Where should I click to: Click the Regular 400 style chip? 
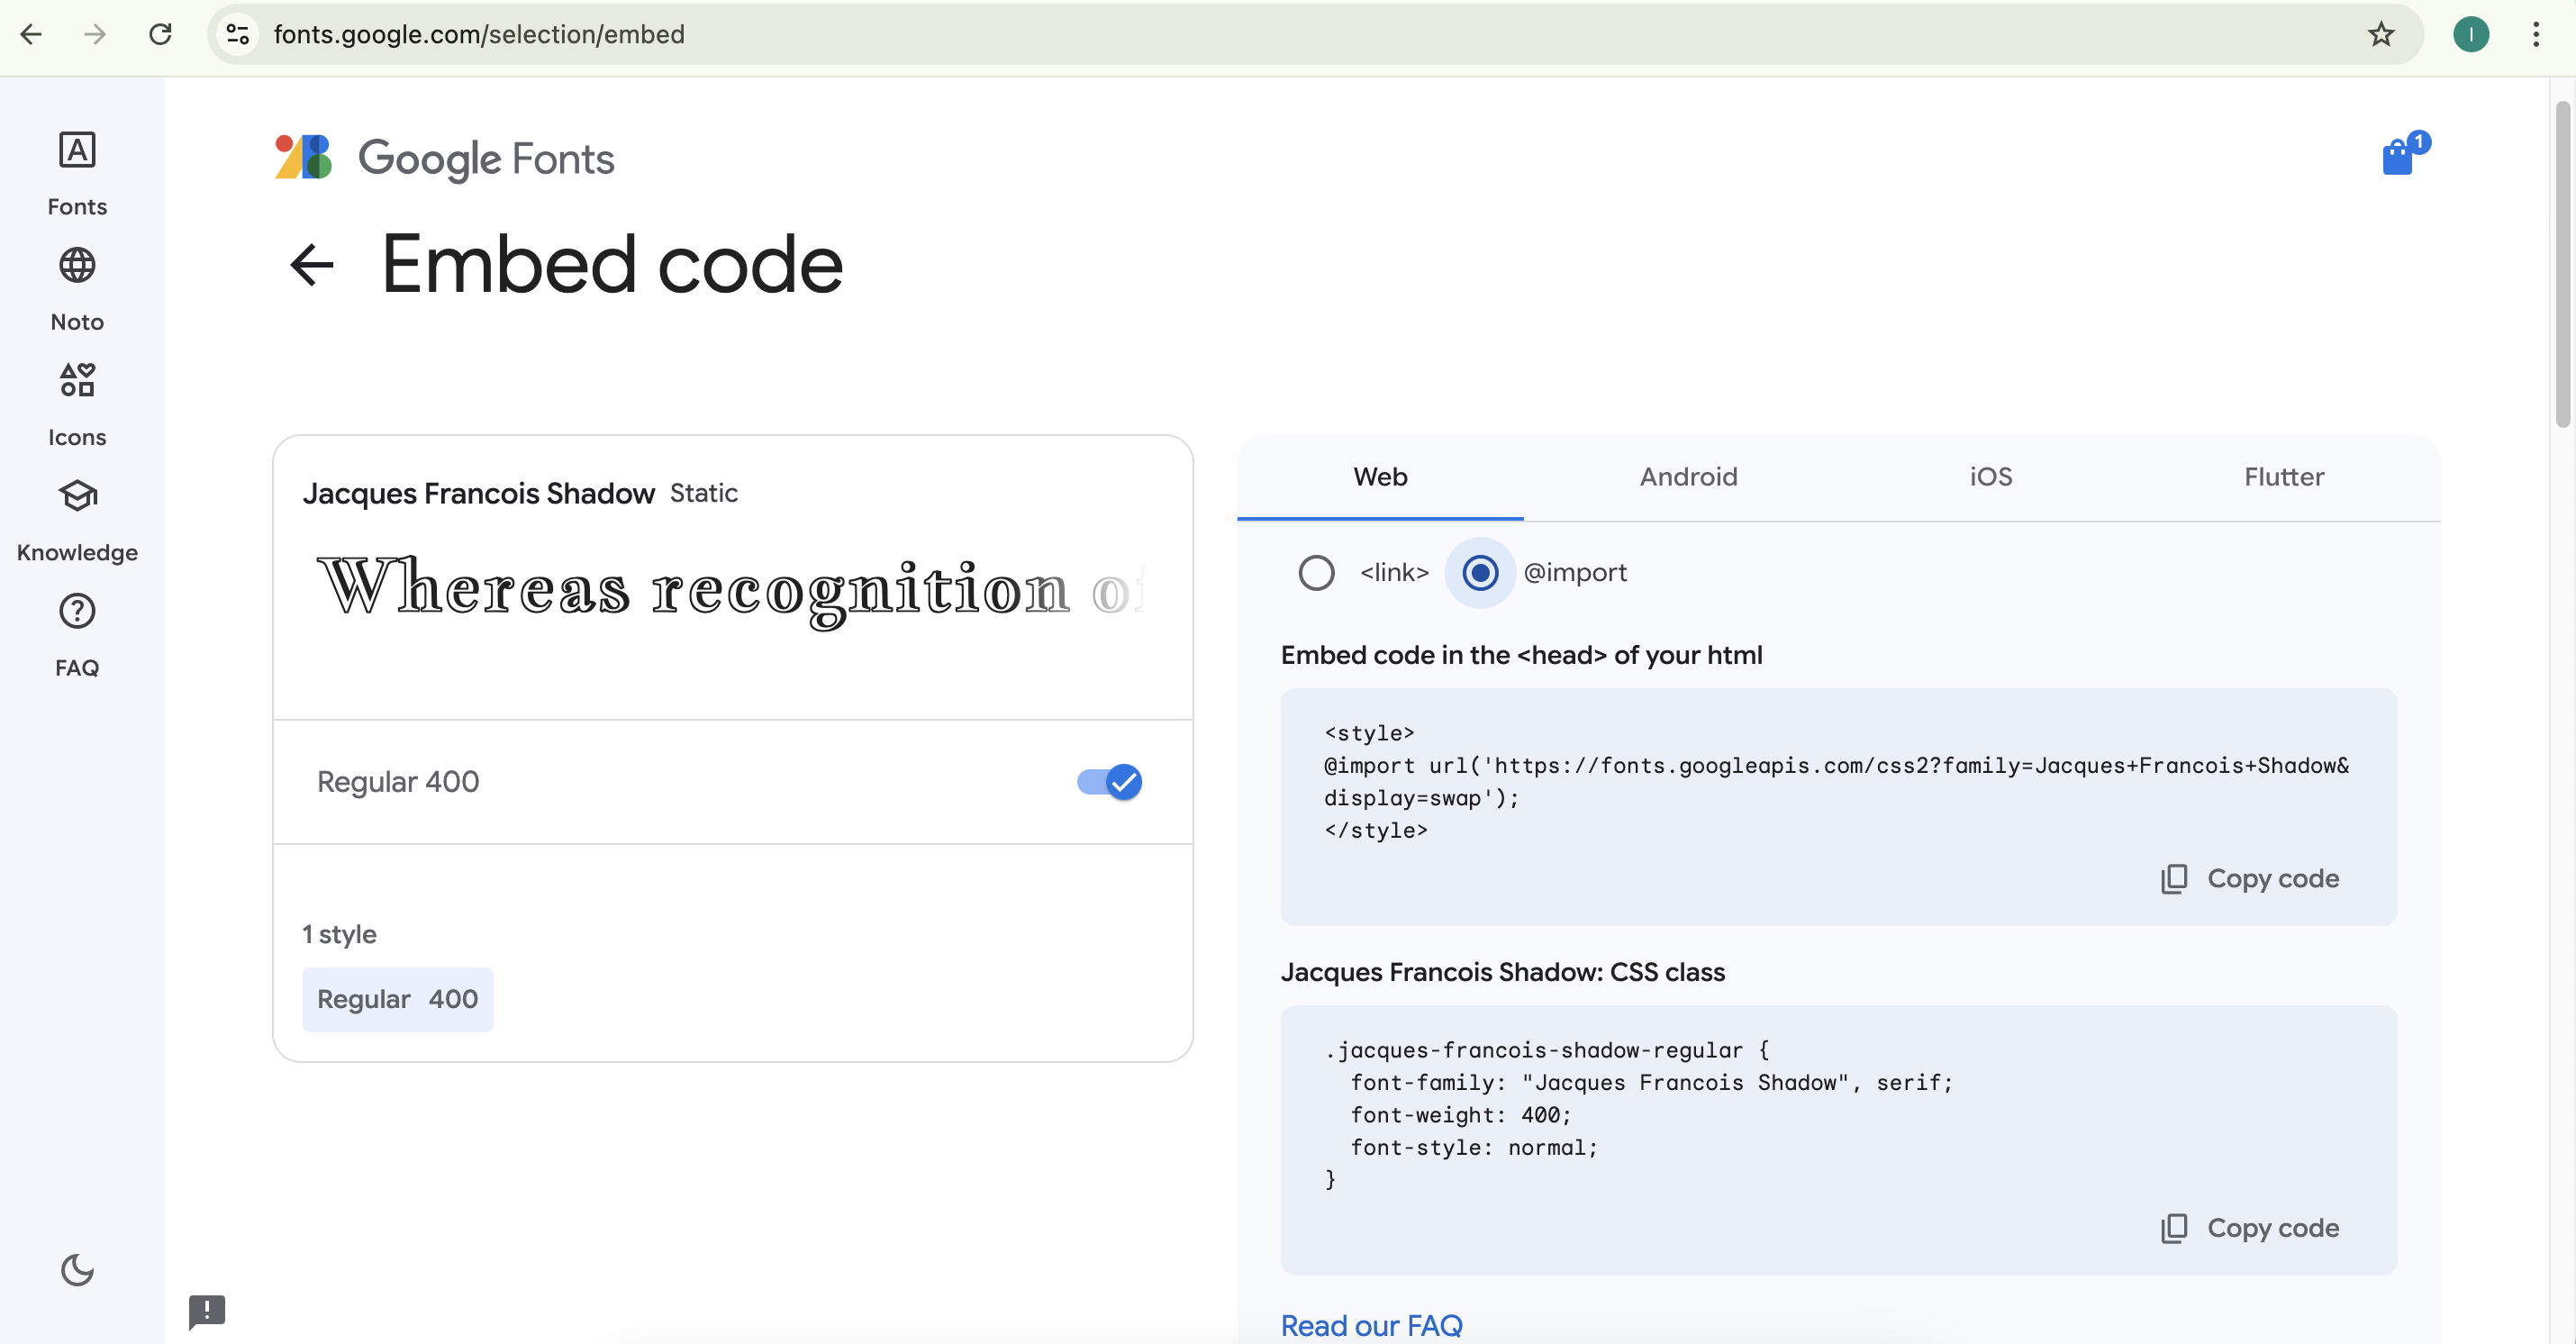coord(398,999)
